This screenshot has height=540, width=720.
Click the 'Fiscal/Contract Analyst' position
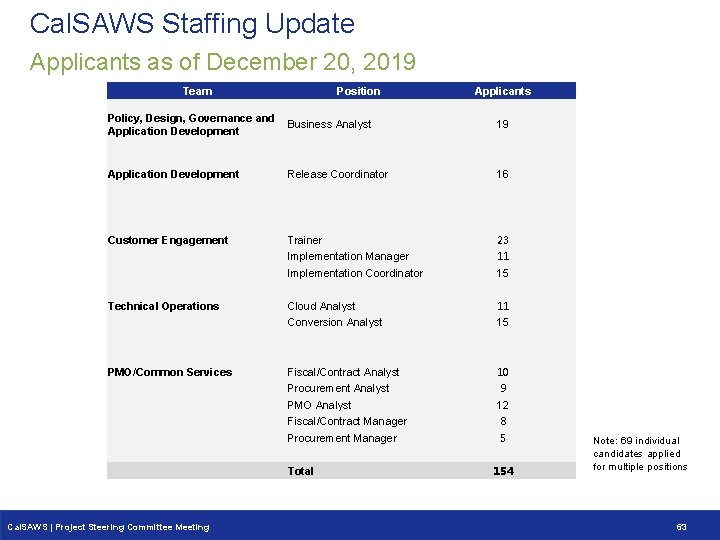click(343, 372)
